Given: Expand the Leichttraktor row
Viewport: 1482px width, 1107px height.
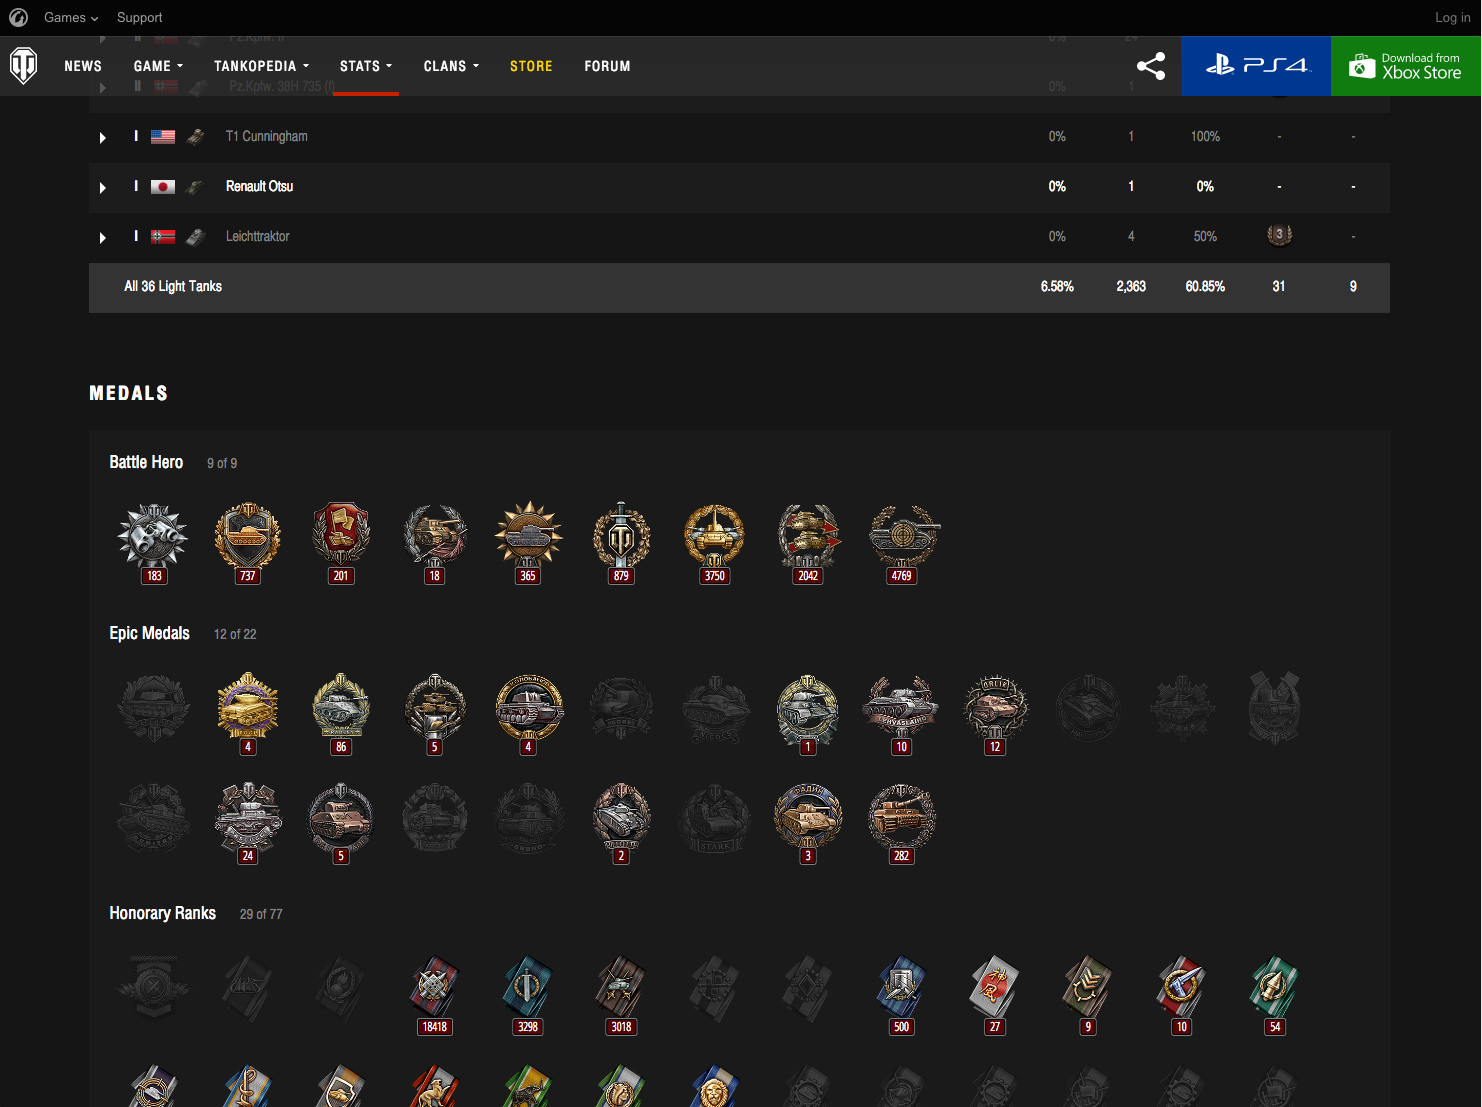Looking at the screenshot, I should point(102,237).
